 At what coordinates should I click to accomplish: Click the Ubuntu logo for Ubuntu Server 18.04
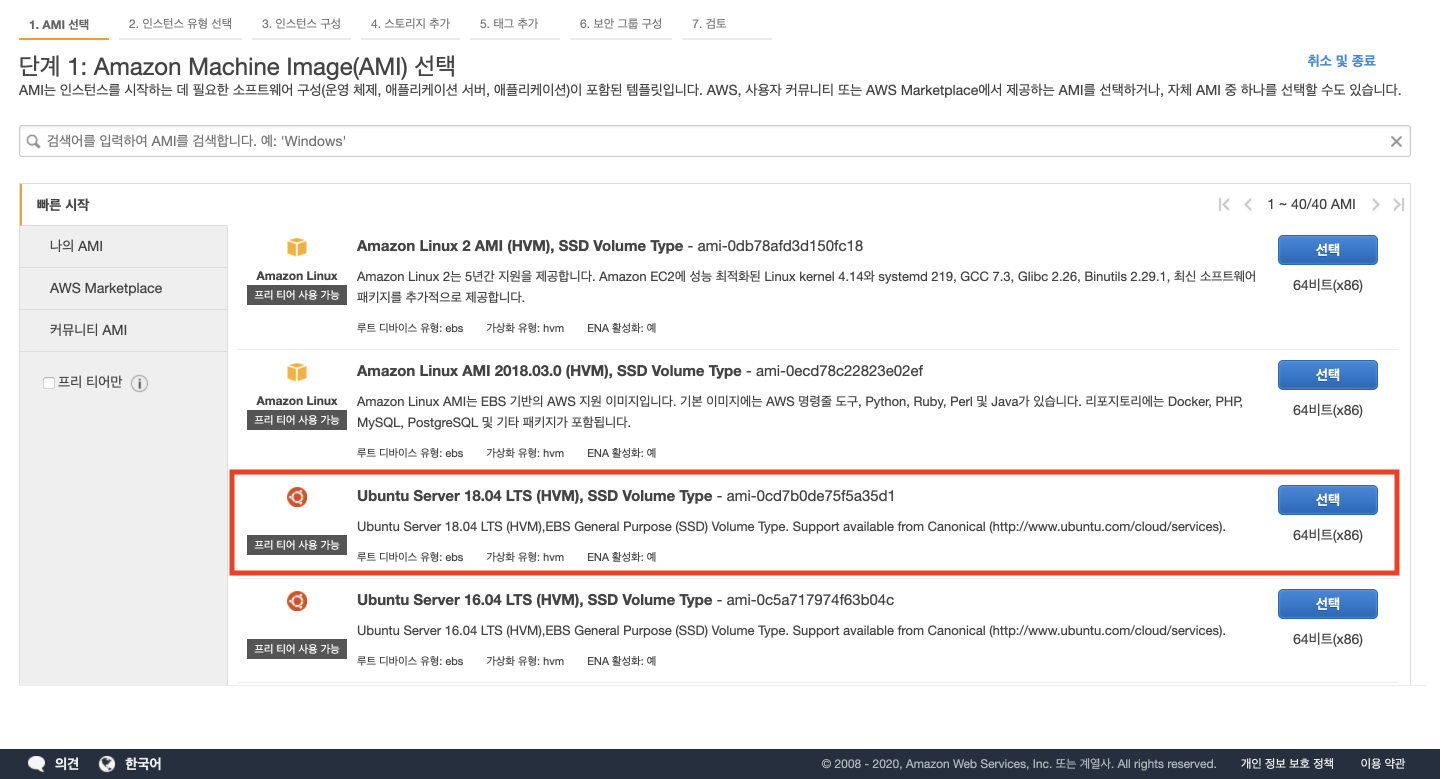297,497
